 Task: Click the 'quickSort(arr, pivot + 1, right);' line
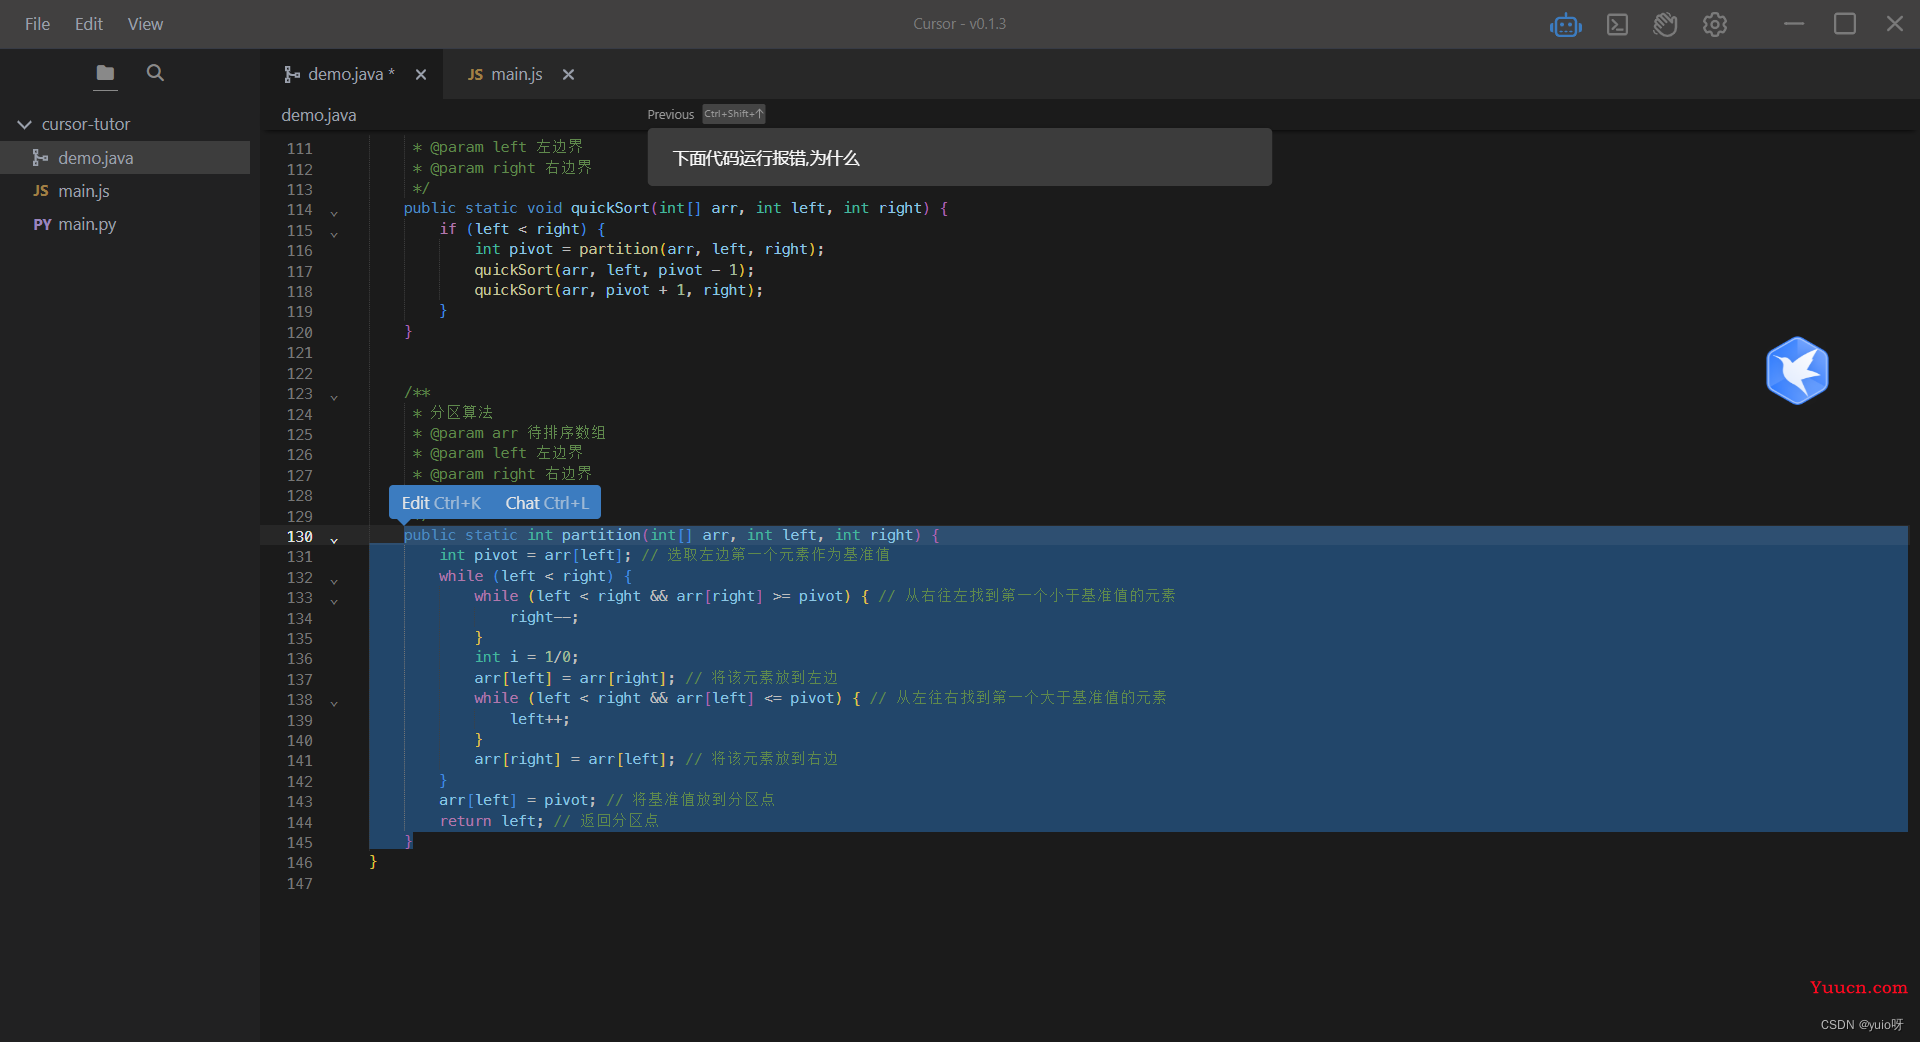coord(619,290)
